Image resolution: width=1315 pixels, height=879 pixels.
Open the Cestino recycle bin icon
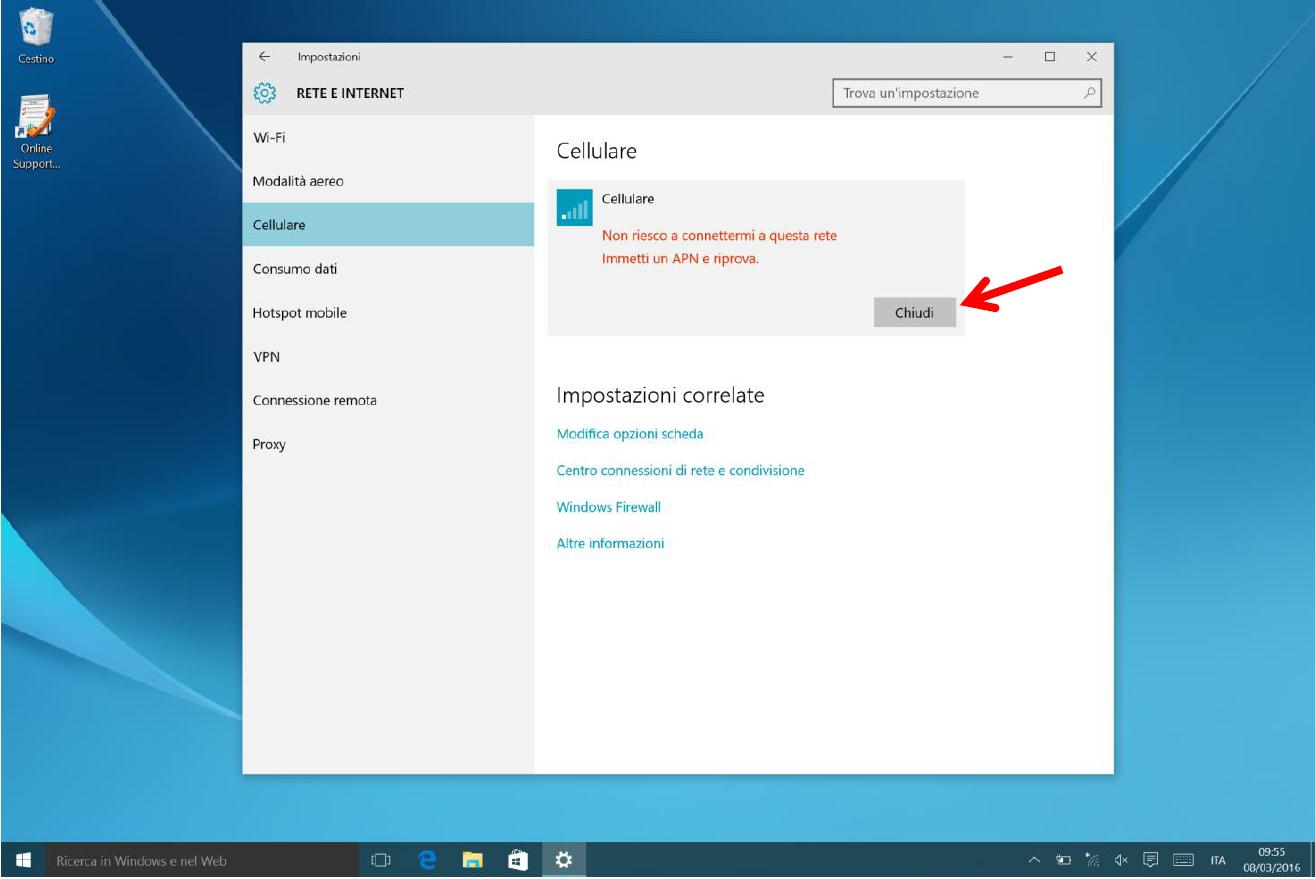click(x=36, y=35)
